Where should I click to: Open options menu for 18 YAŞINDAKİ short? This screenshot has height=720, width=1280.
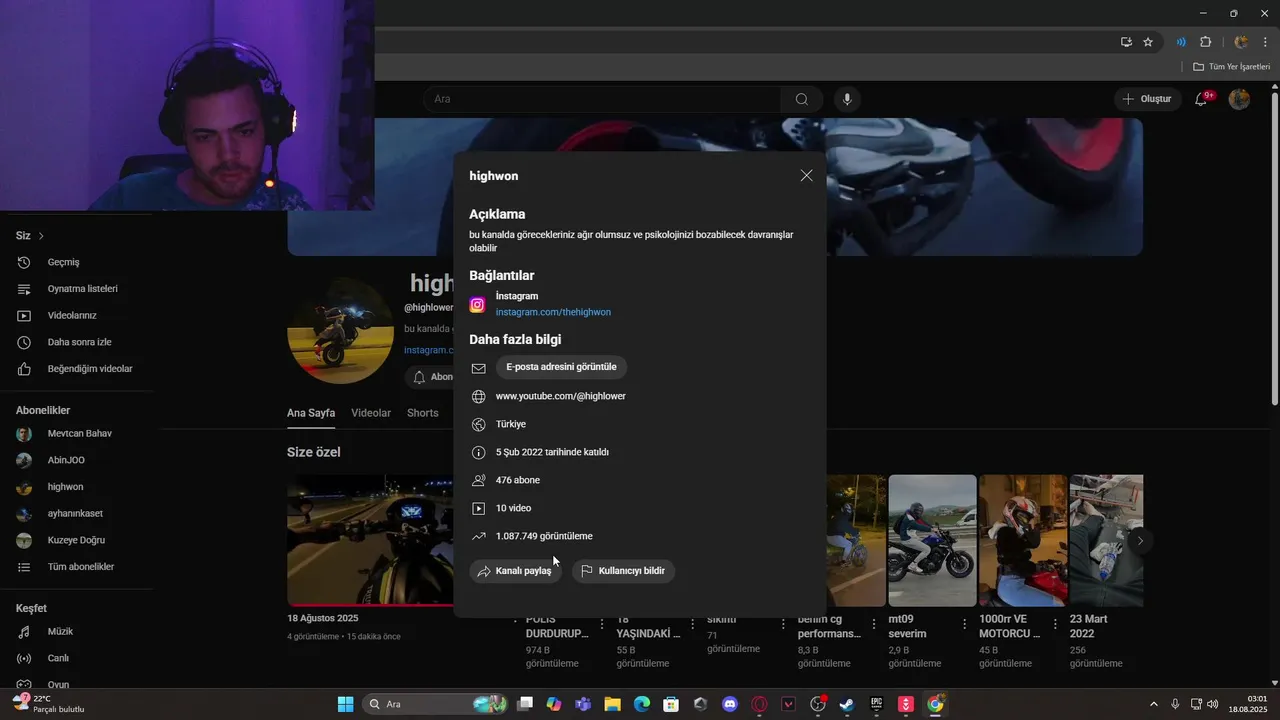coord(693,625)
